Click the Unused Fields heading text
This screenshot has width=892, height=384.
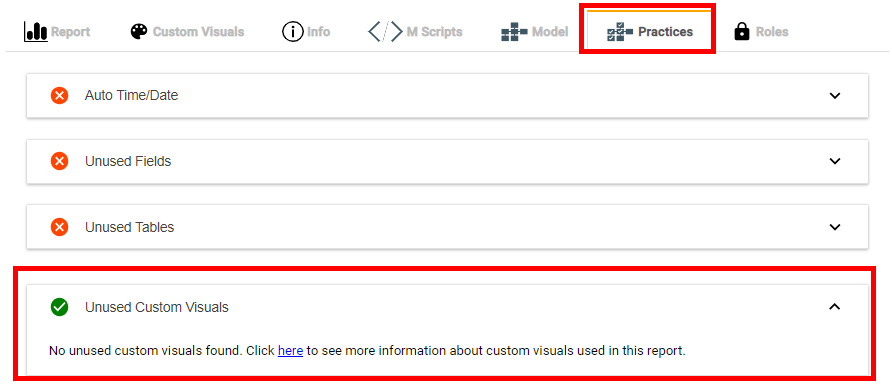coord(128,162)
